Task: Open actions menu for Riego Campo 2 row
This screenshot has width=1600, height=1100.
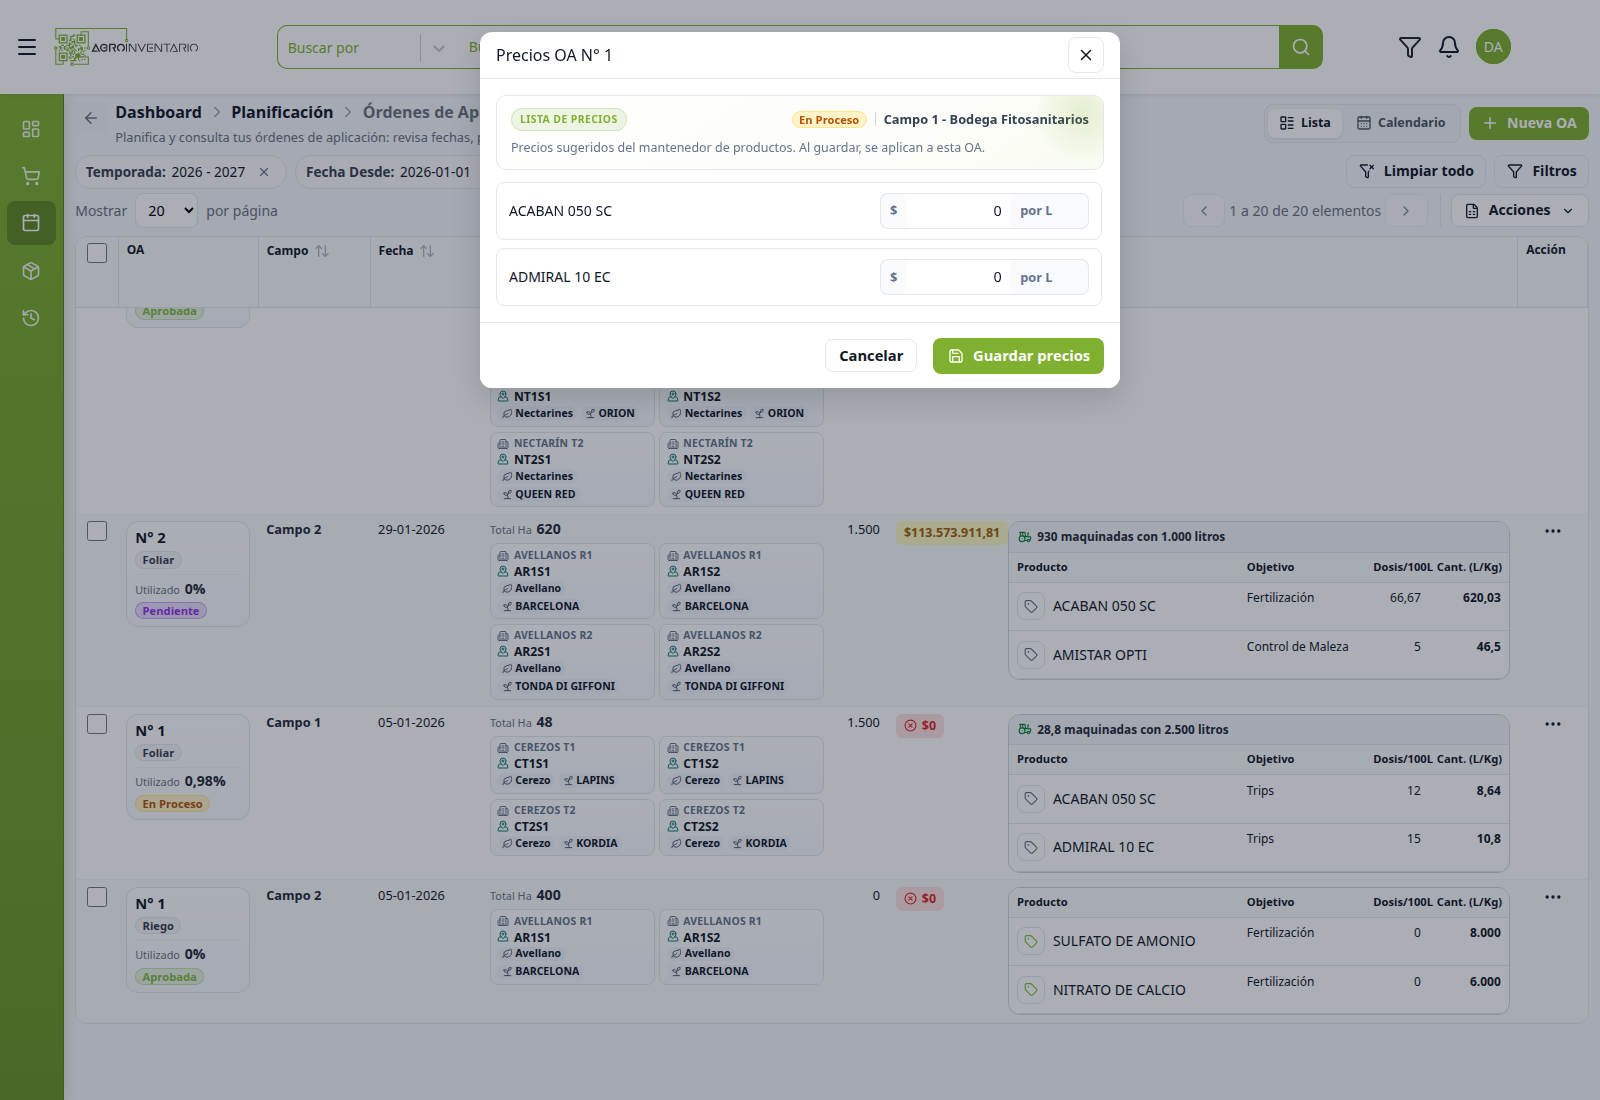Action: (x=1552, y=897)
